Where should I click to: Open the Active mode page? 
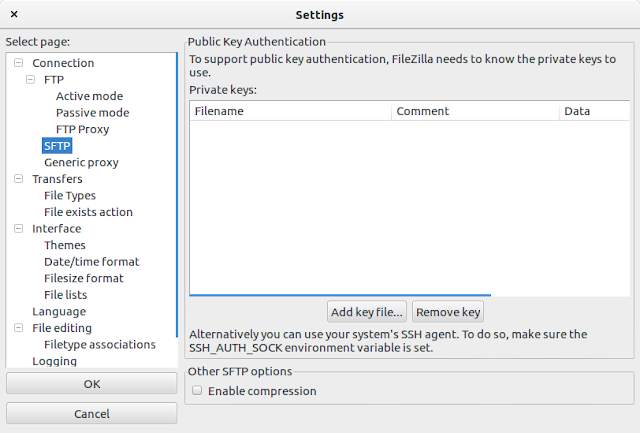(89, 96)
